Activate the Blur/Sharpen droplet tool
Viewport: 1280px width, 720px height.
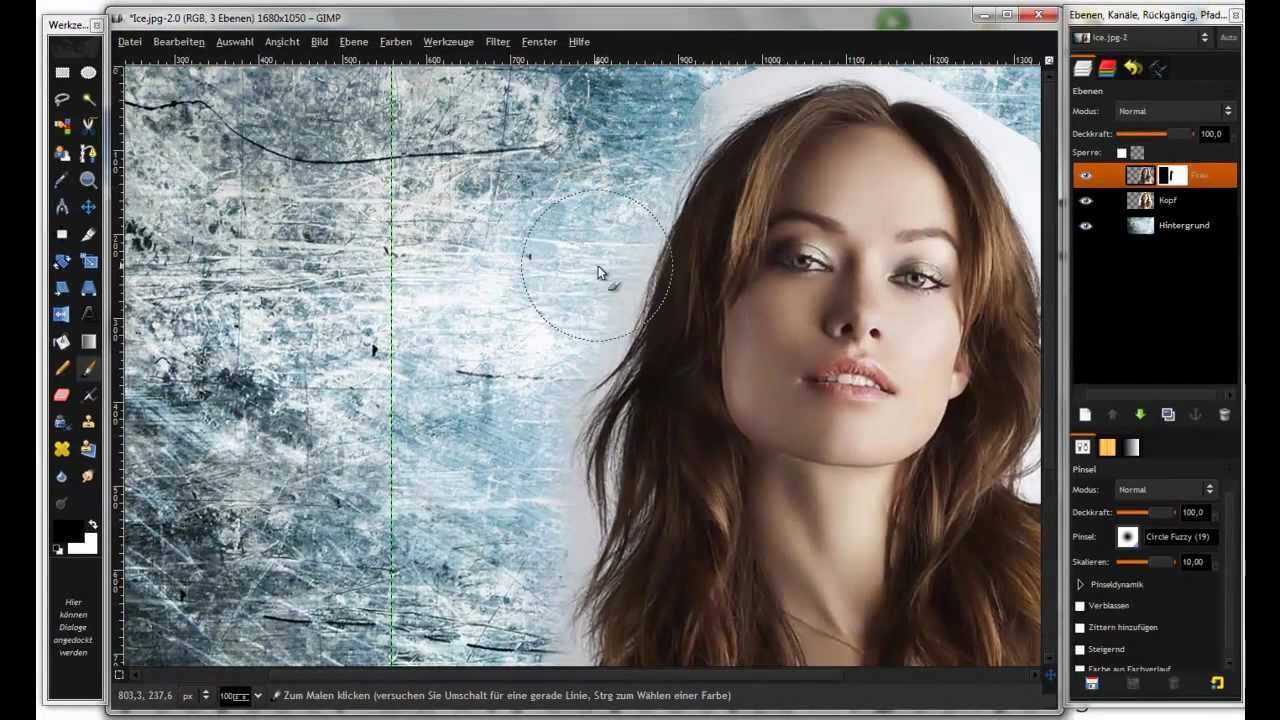pos(62,476)
